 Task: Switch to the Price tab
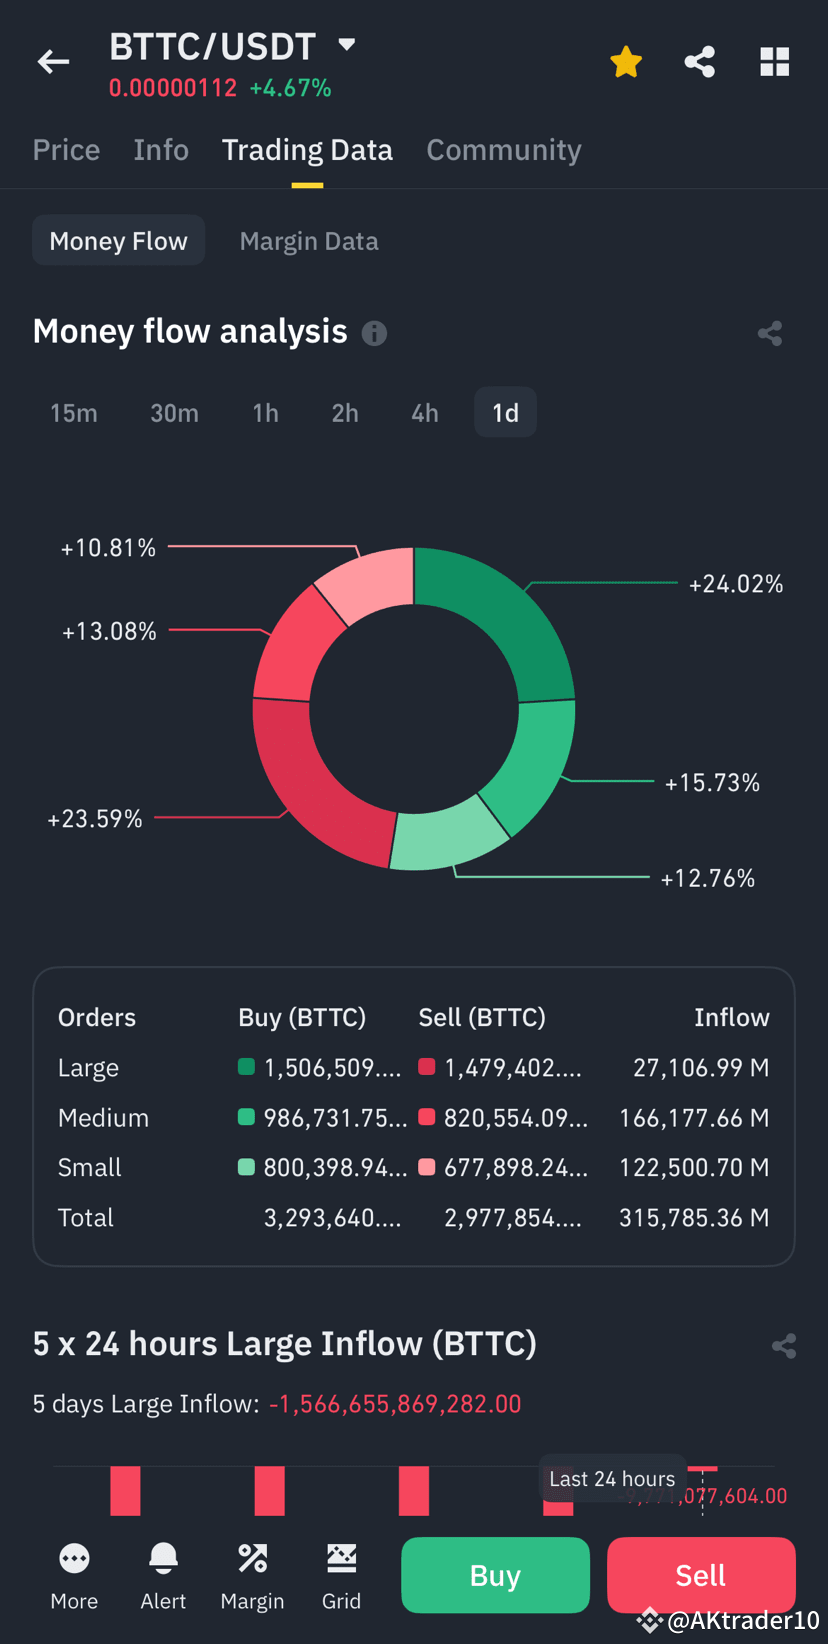pos(66,149)
